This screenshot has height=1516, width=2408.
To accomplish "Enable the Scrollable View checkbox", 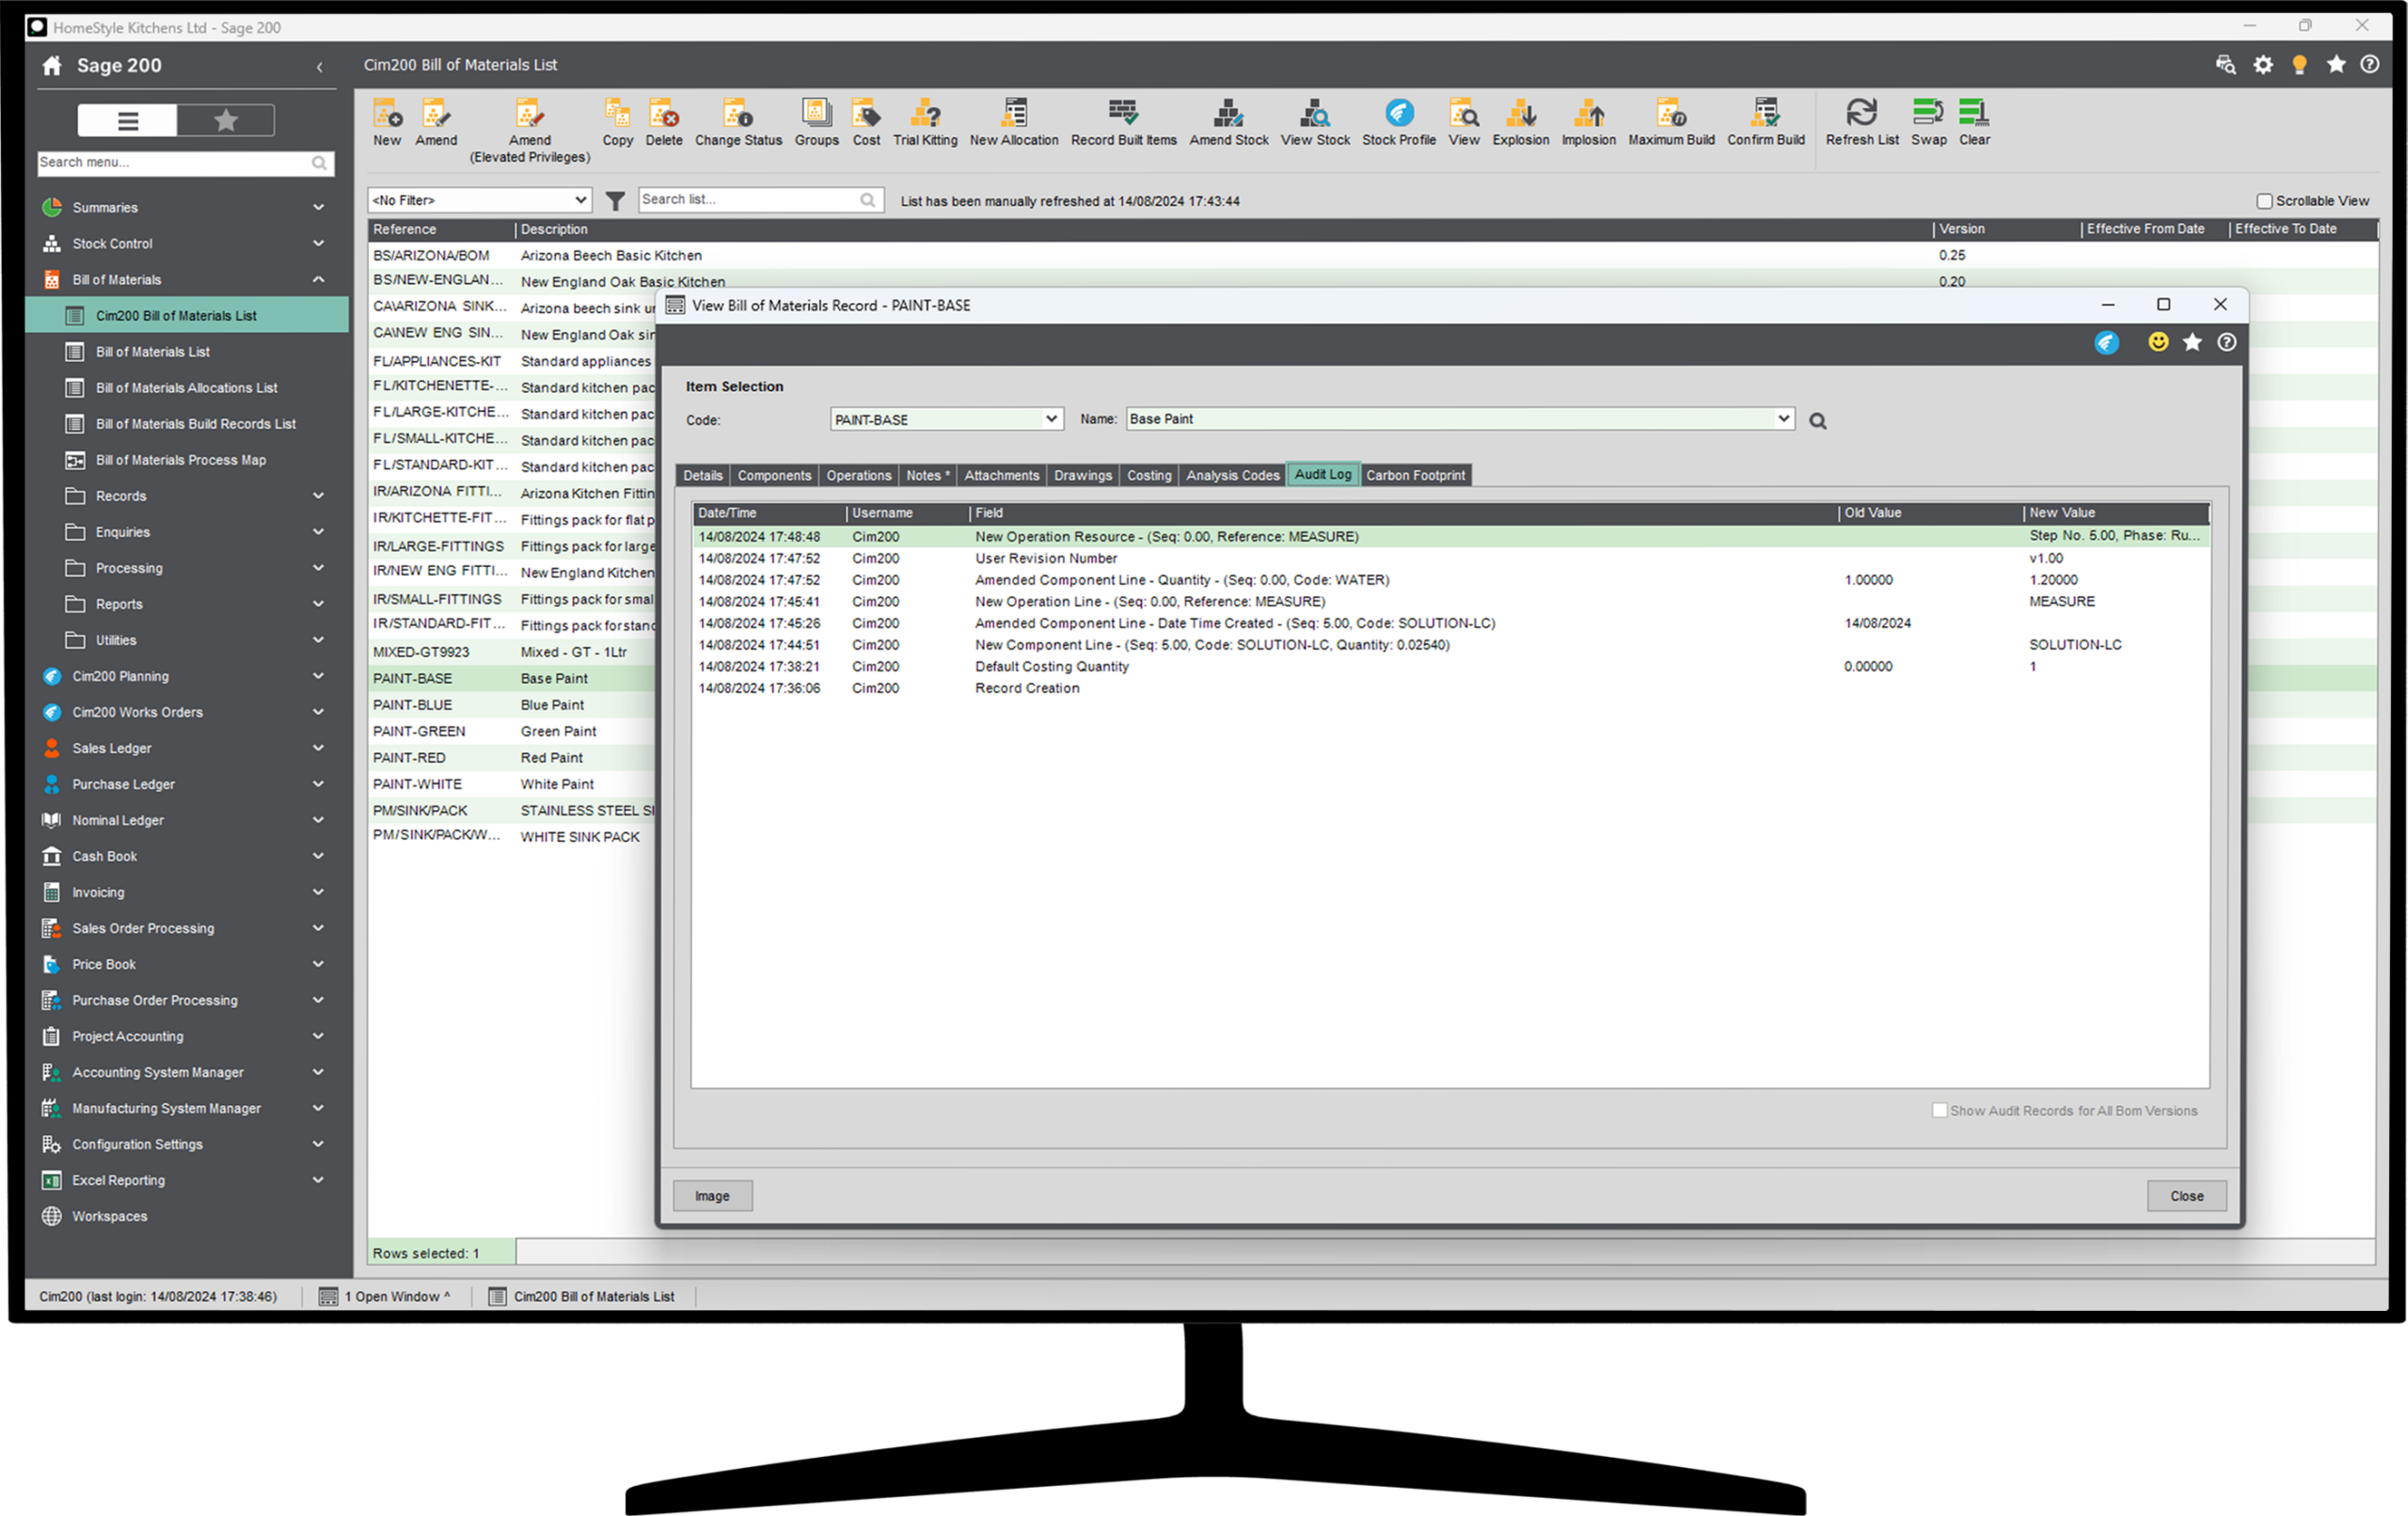I will point(2264,201).
